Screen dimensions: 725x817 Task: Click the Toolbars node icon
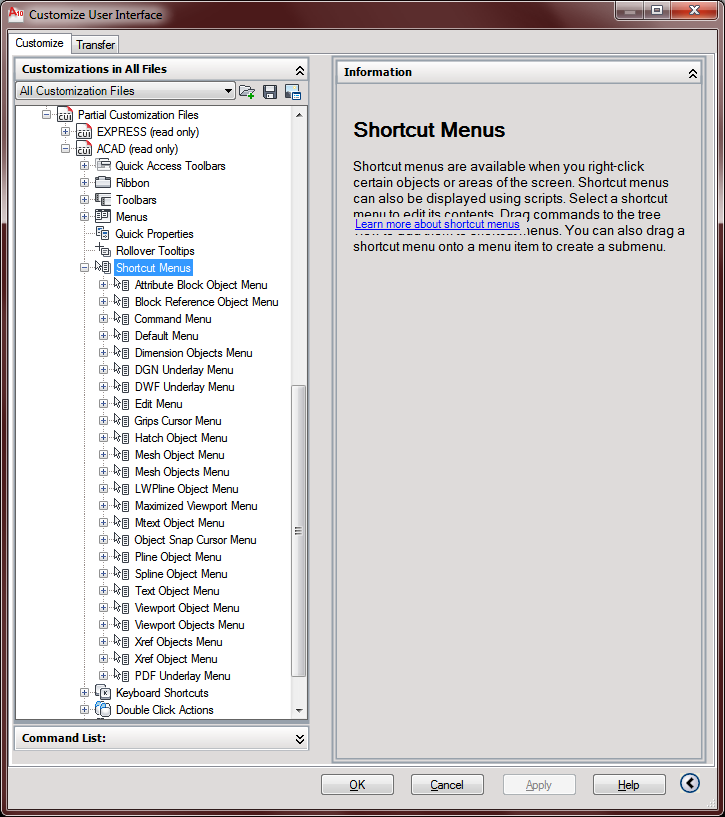[x=103, y=200]
